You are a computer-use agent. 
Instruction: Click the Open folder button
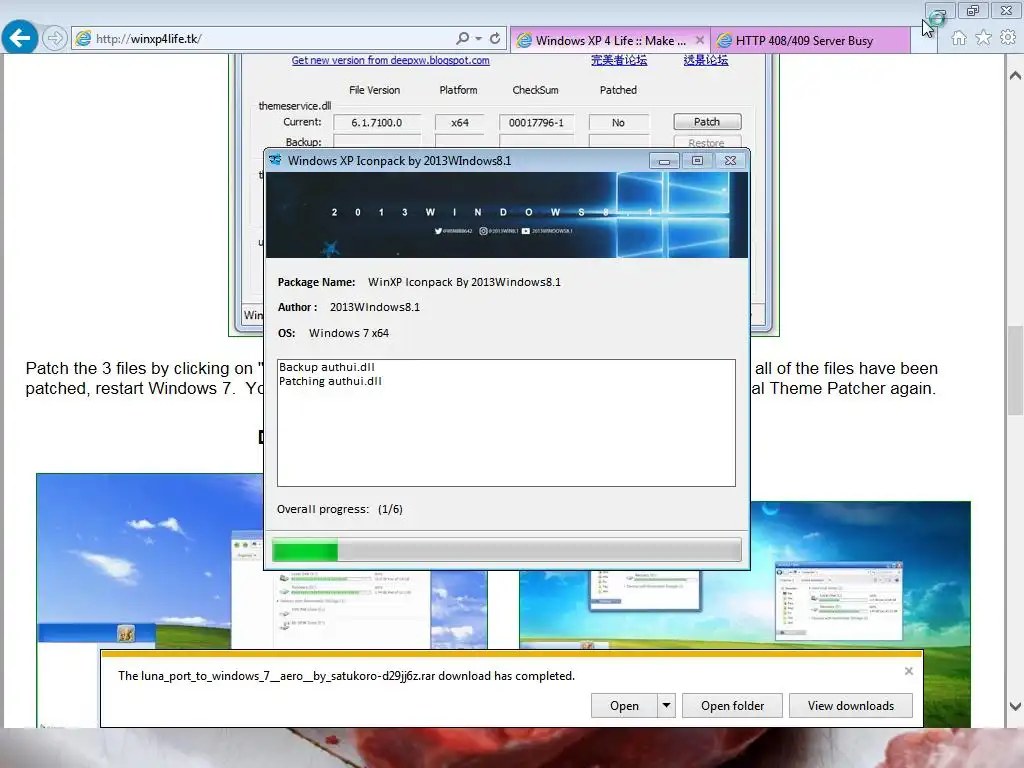732,706
